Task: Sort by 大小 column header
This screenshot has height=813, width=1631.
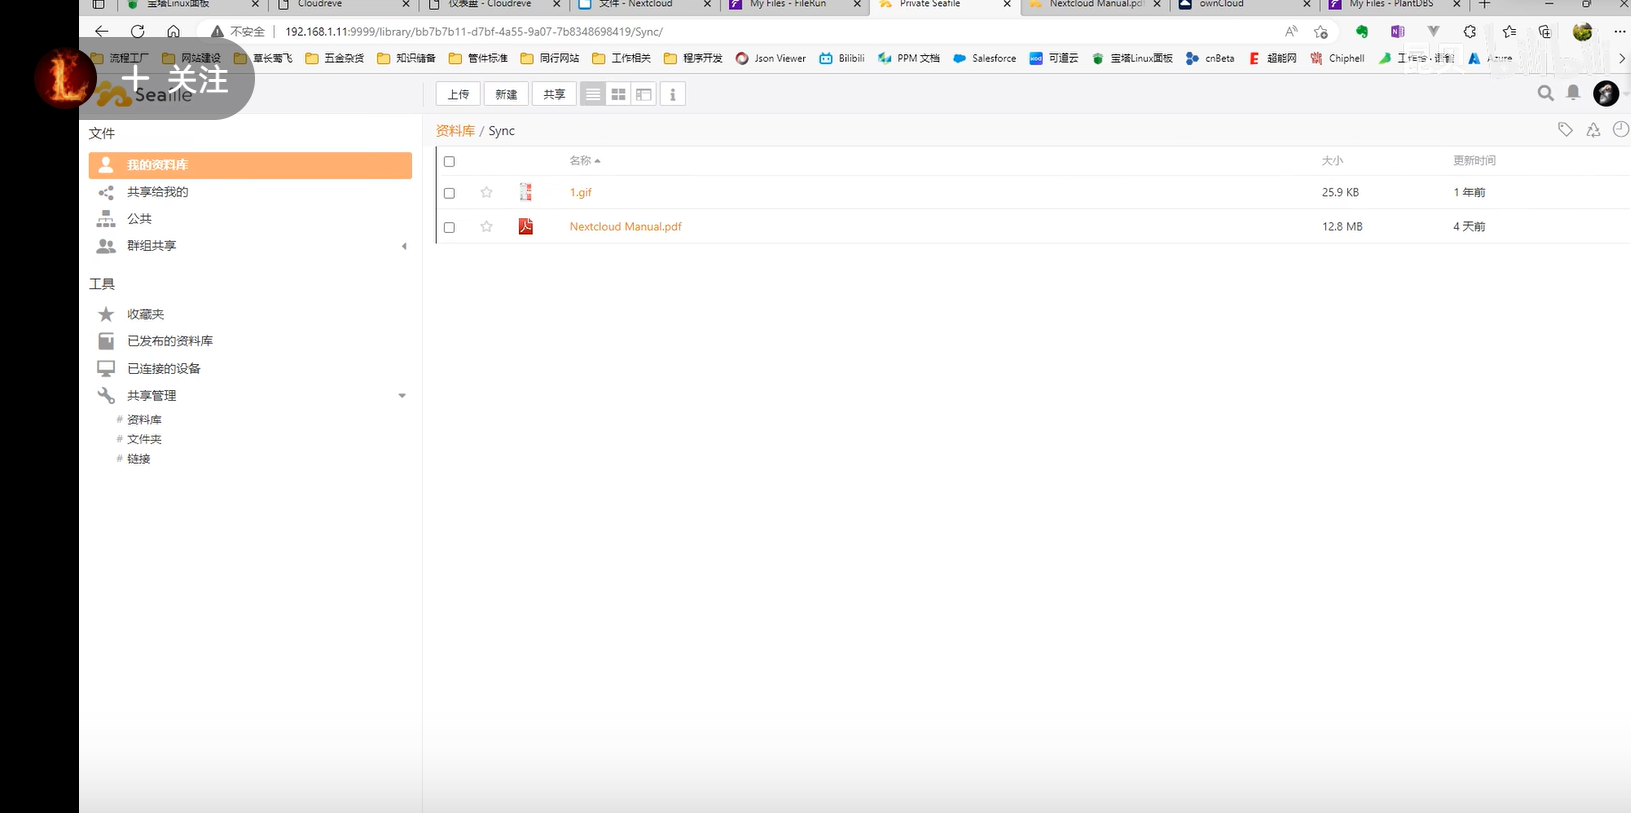Action: point(1332,160)
